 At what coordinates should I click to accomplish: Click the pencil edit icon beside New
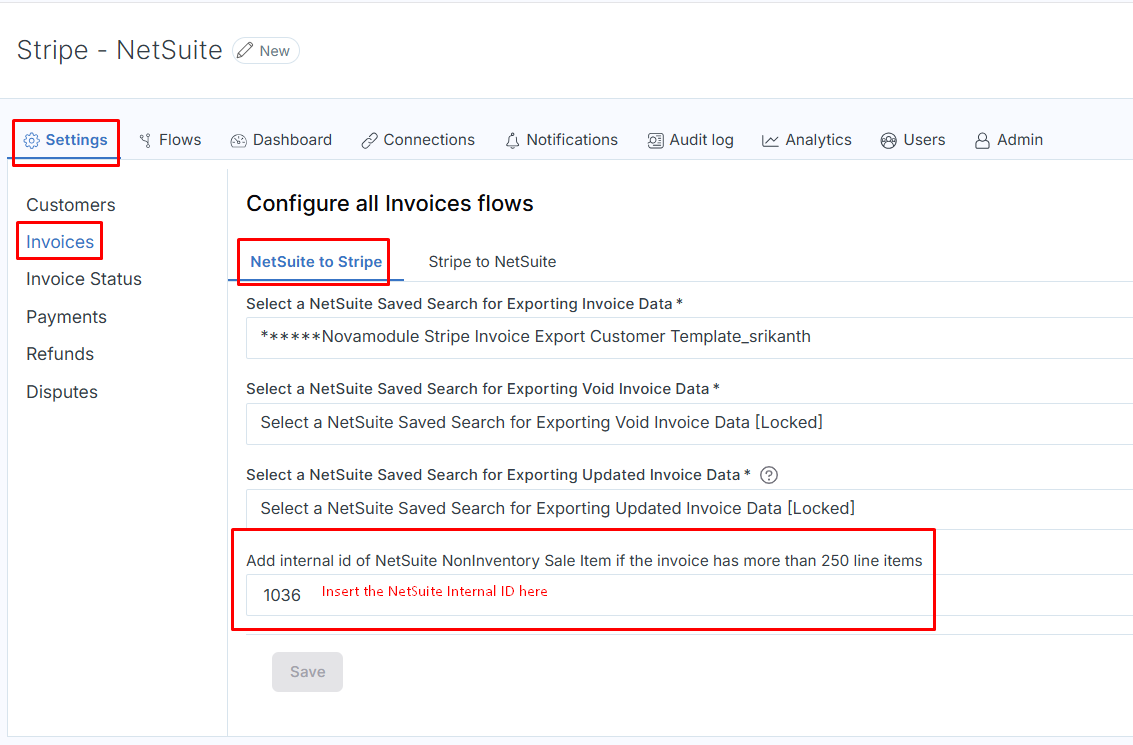tap(246, 51)
